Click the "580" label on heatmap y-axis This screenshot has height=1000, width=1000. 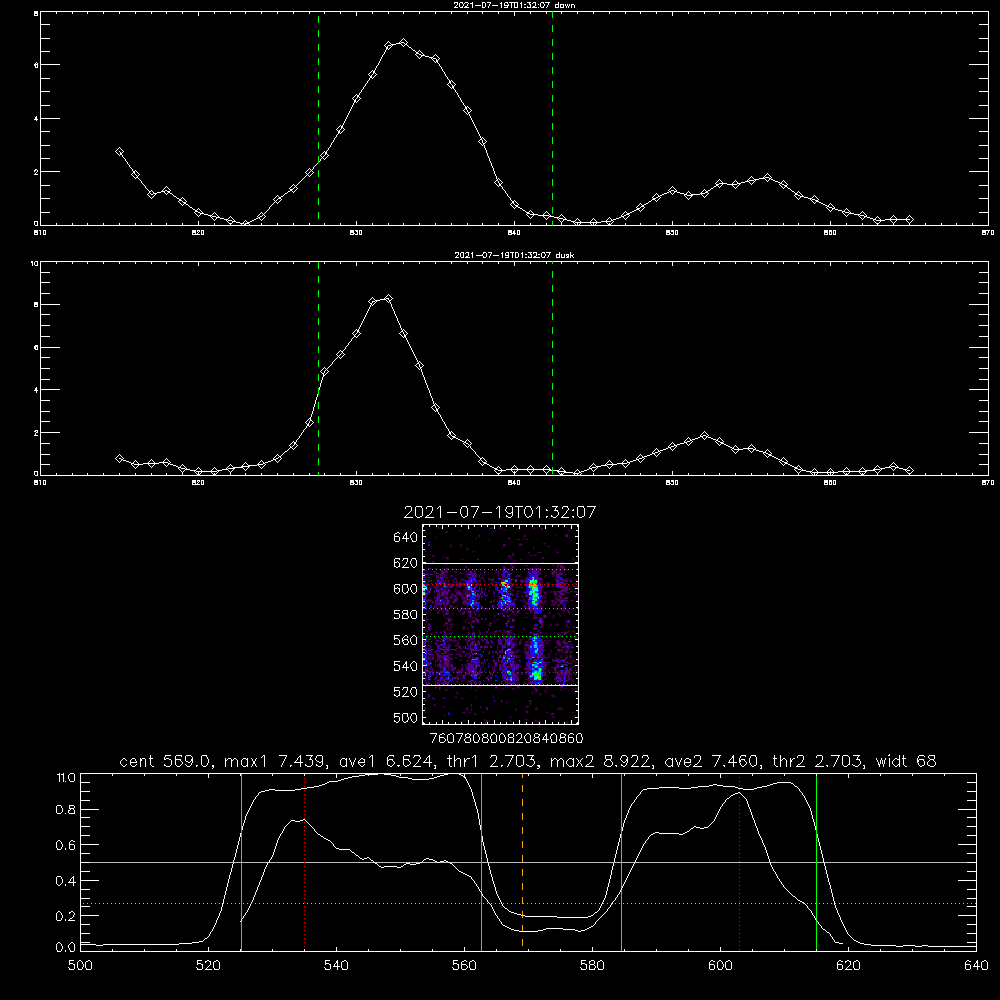[x=405, y=614]
